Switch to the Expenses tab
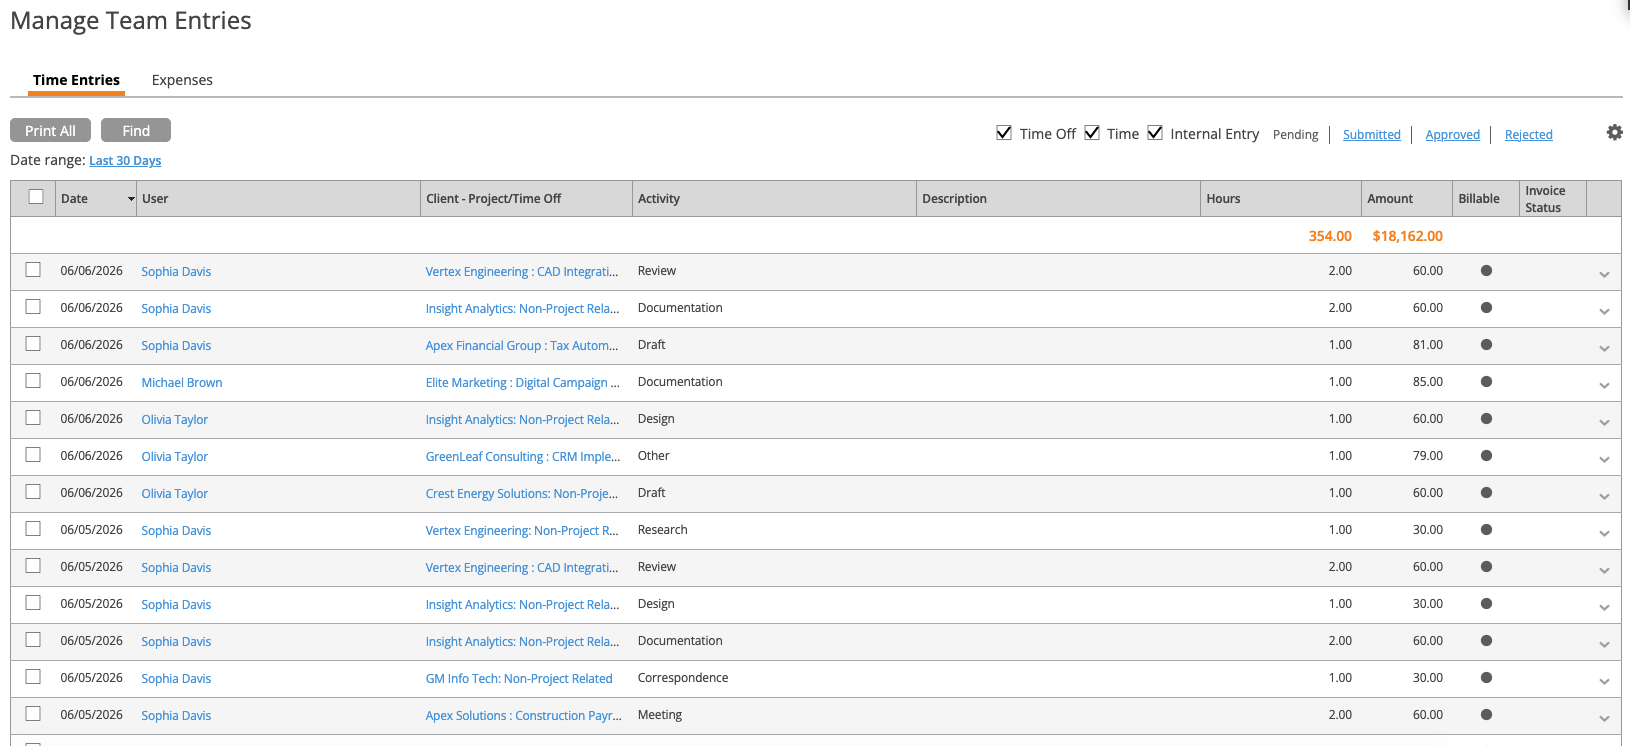 pyautogui.click(x=182, y=80)
